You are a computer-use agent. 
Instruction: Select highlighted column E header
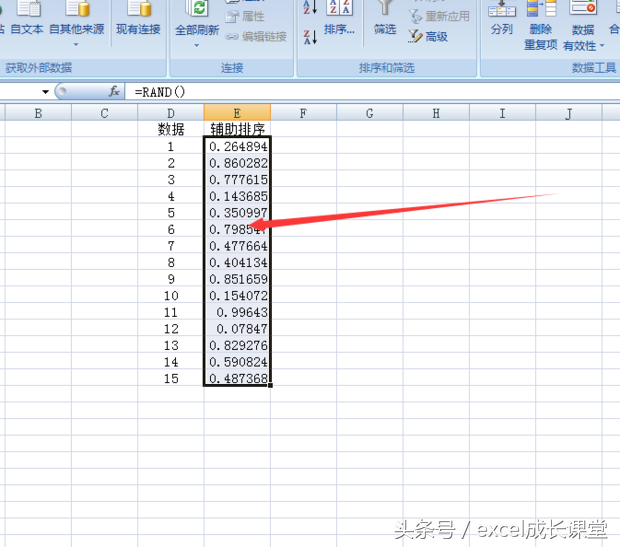[237, 113]
